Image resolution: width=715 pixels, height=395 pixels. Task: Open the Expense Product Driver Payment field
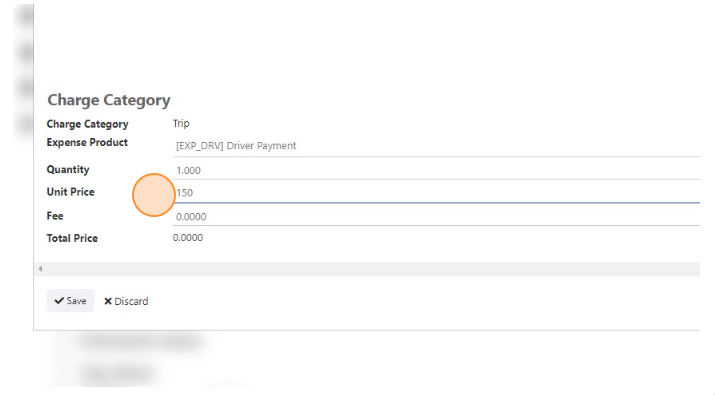click(x=436, y=146)
